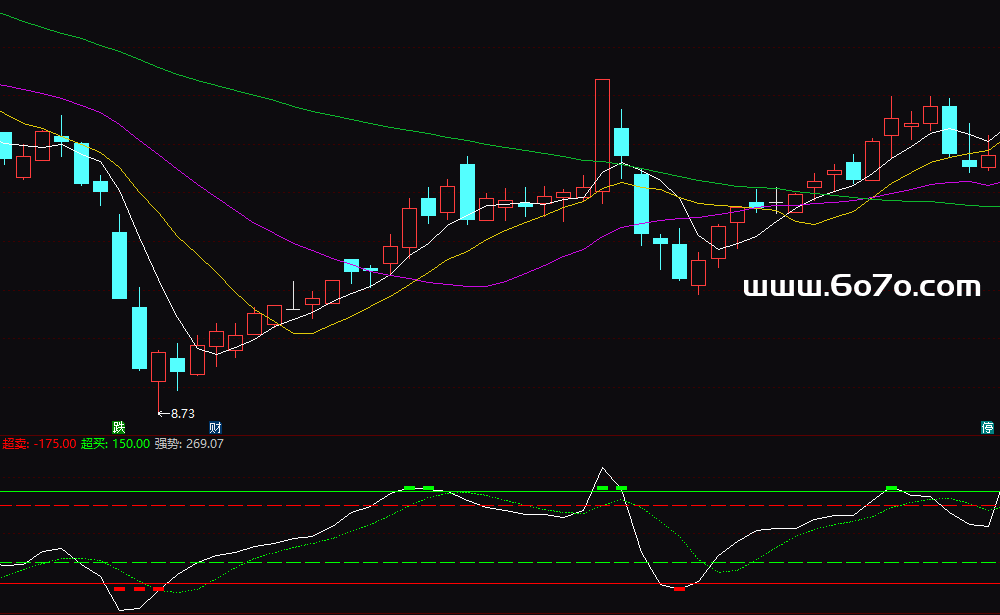The image size is (1000, 615).
Task: Click the lone red oversold marker at right trough
Action: [680, 589]
